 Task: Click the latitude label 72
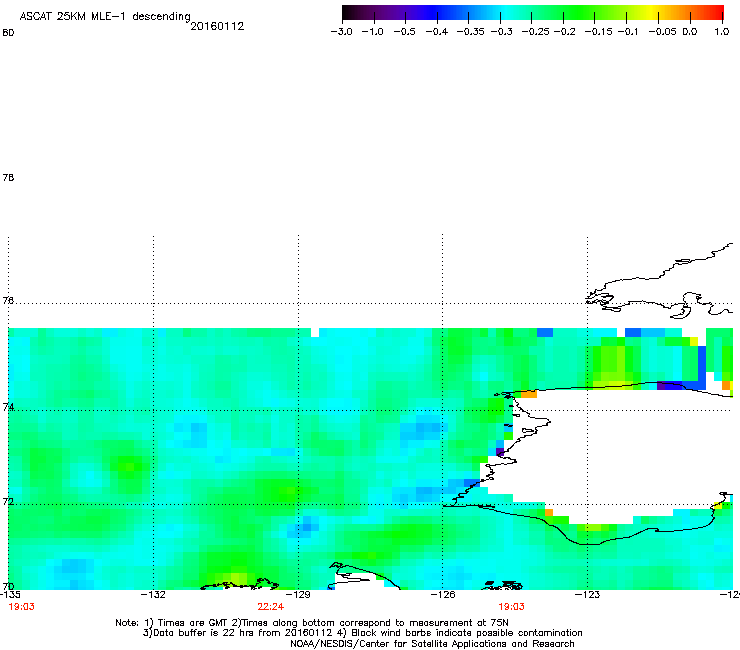[8, 501]
